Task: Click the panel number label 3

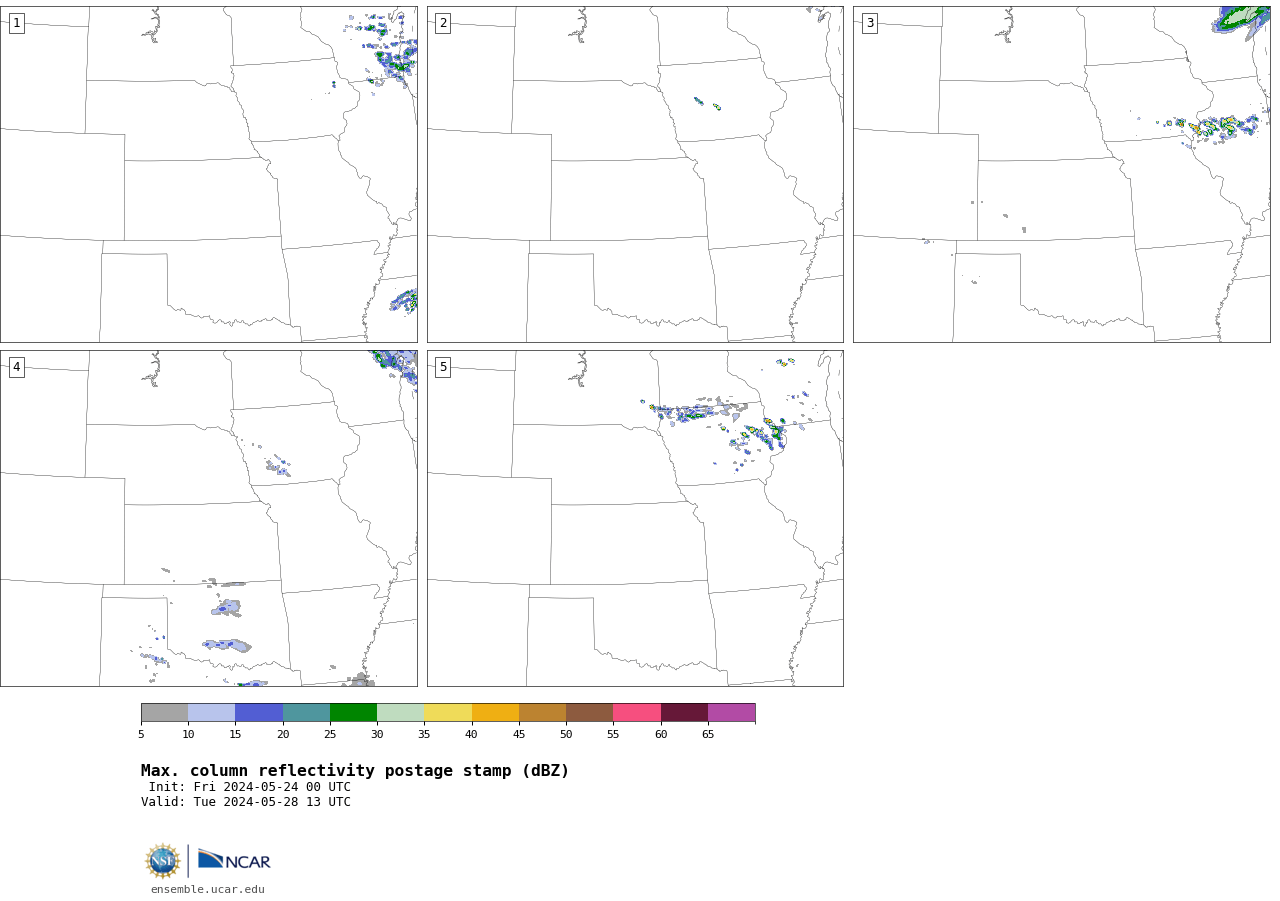Action: click(869, 23)
